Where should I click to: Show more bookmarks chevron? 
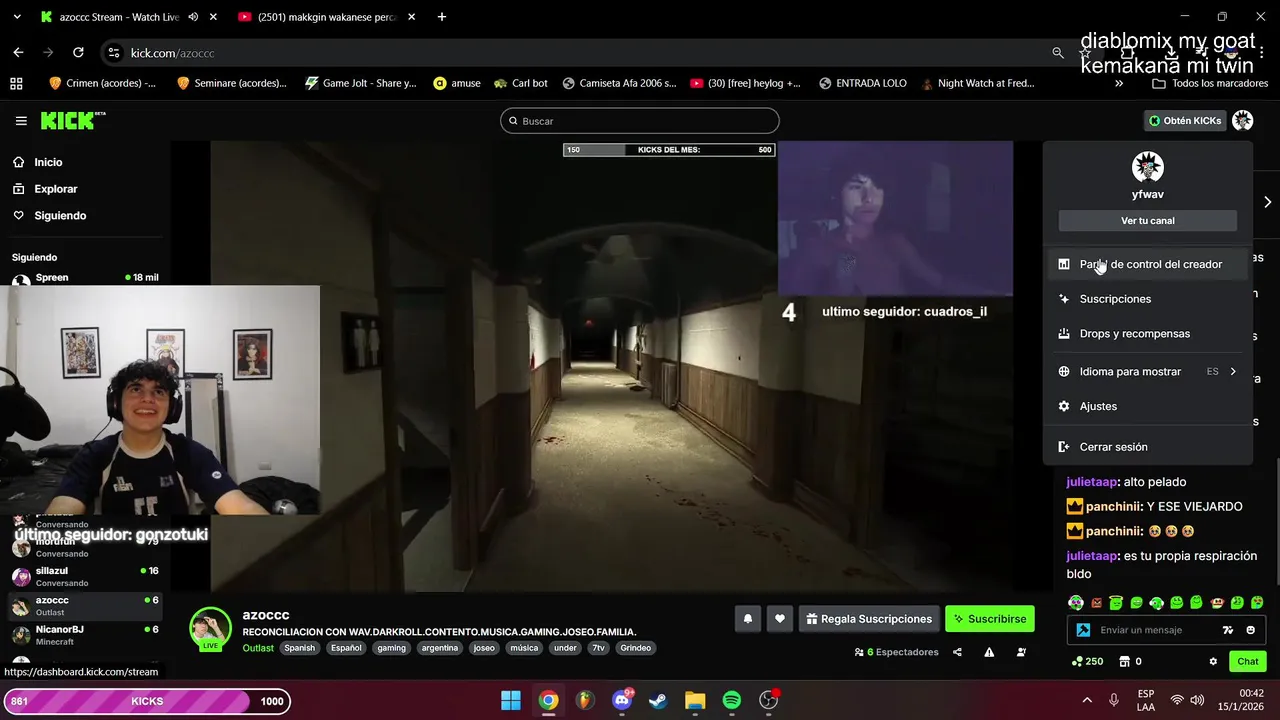click(1119, 84)
